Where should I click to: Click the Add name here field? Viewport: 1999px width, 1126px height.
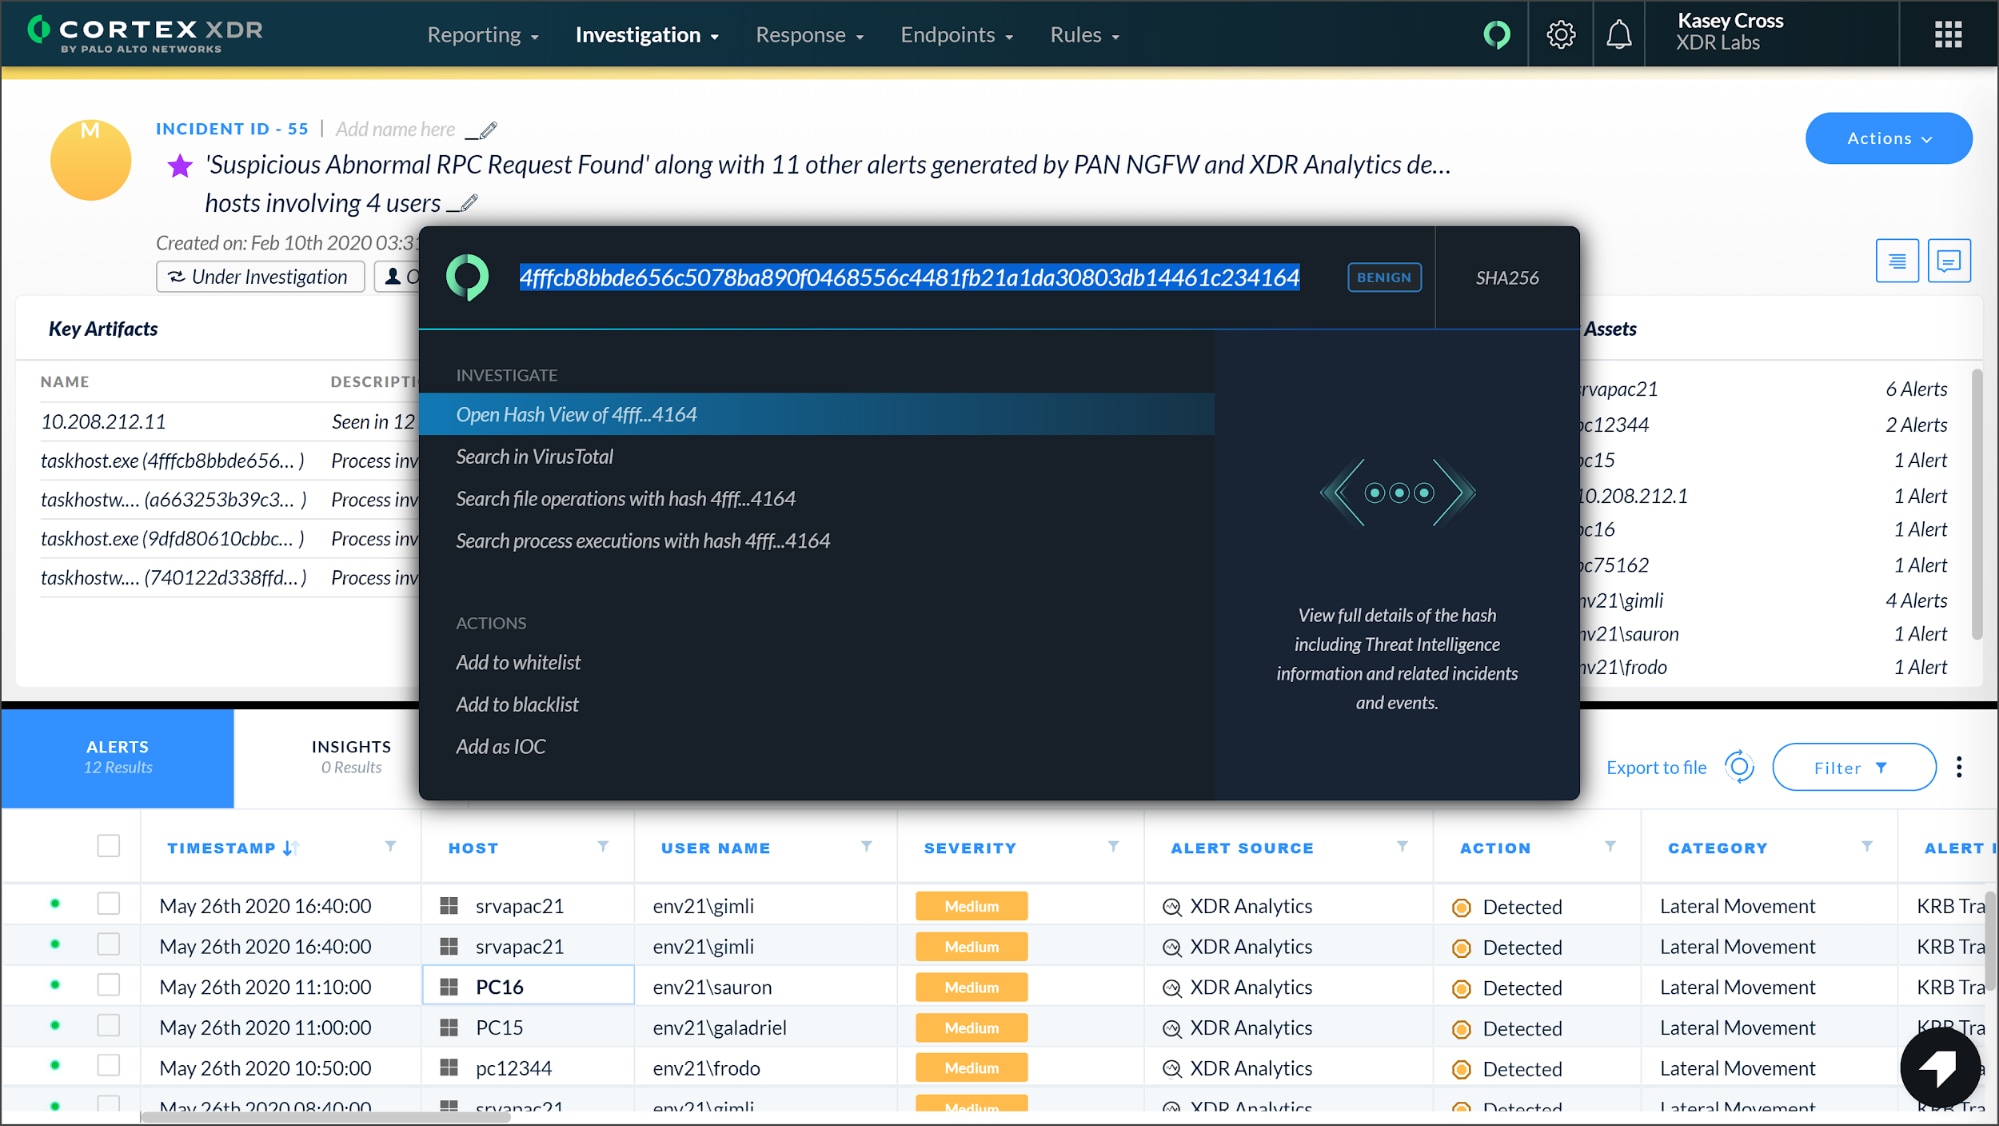click(395, 129)
